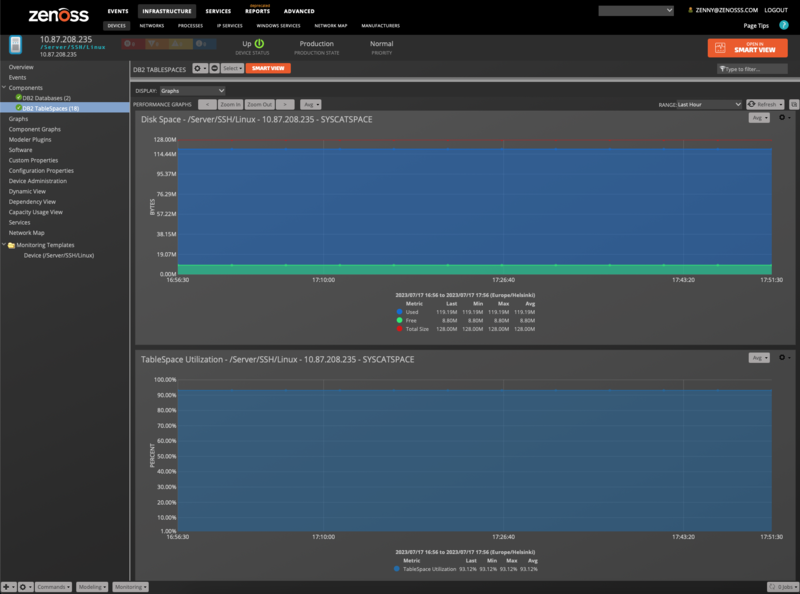800x594 pixels.
Task: Click the green device status power icon
Action: (x=259, y=43)
